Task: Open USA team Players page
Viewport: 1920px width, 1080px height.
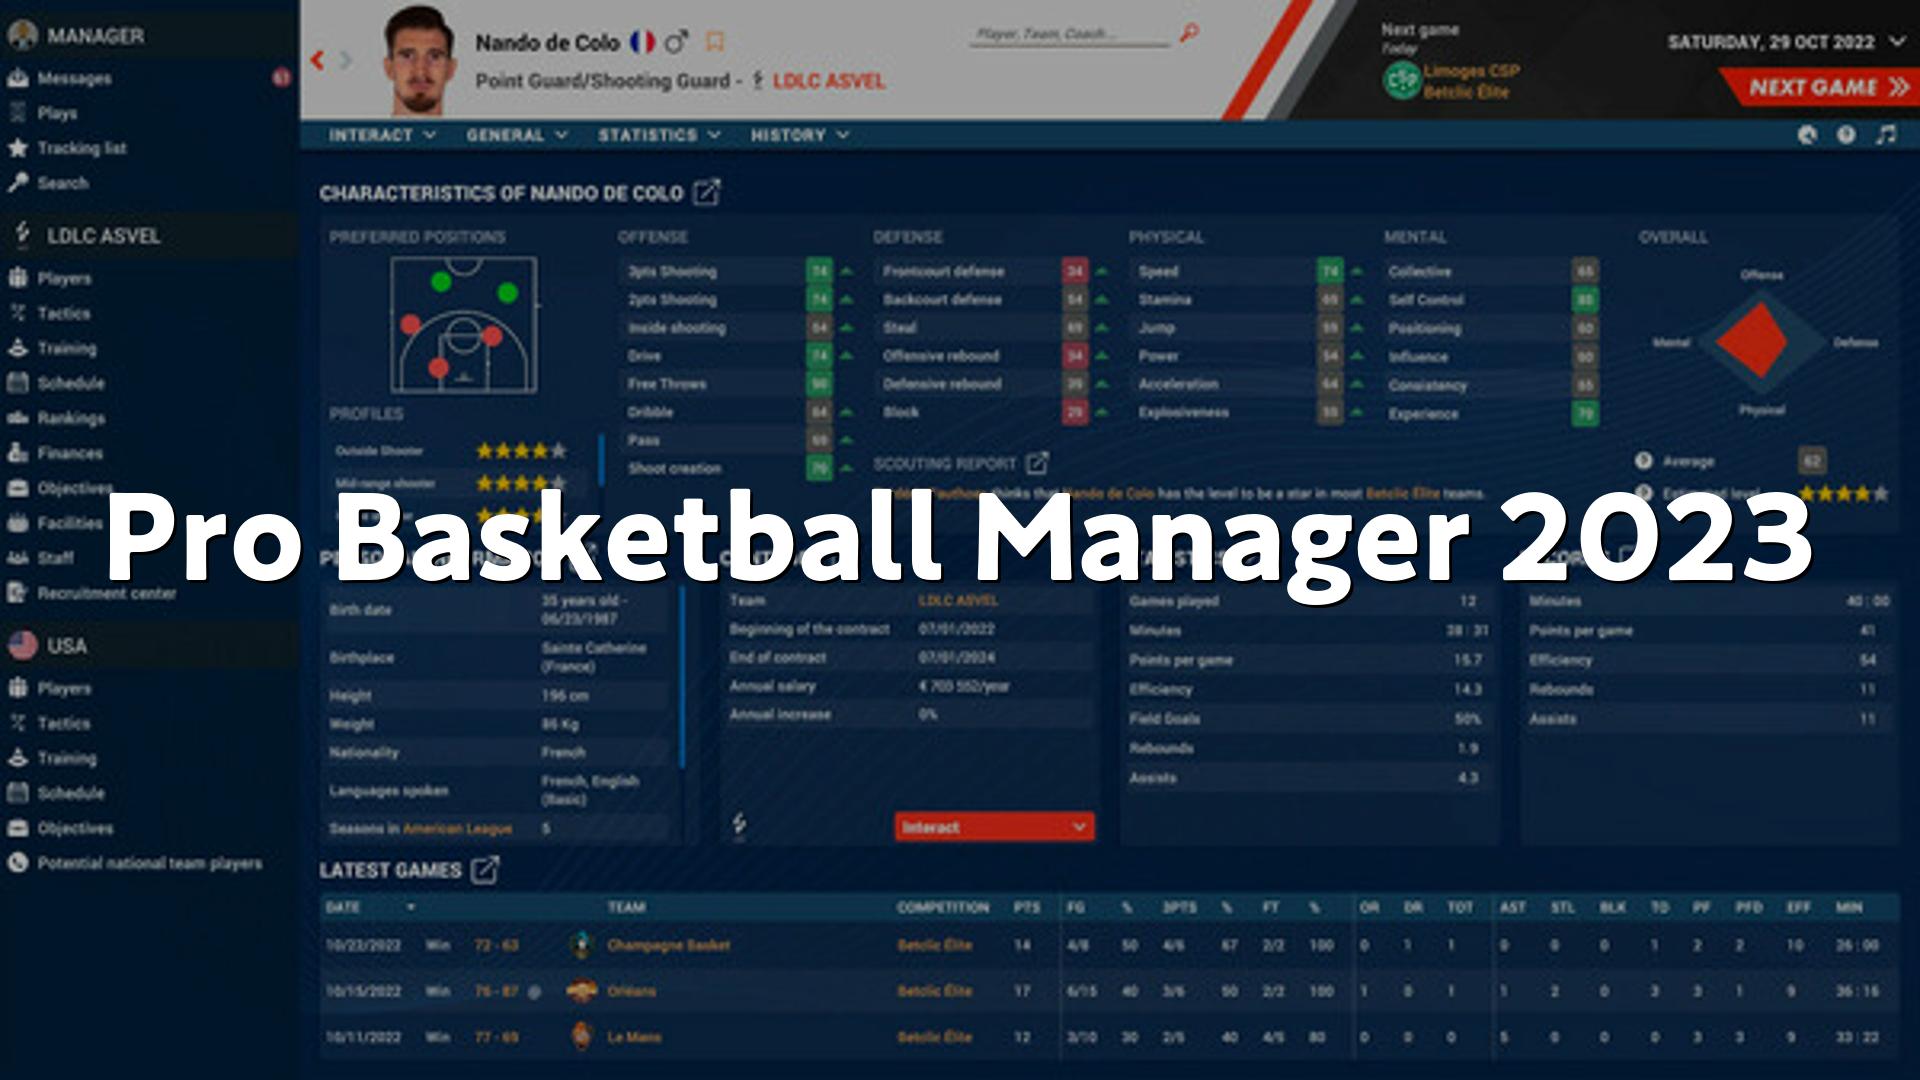Action: pyautogui.click(x=64, y=688)
